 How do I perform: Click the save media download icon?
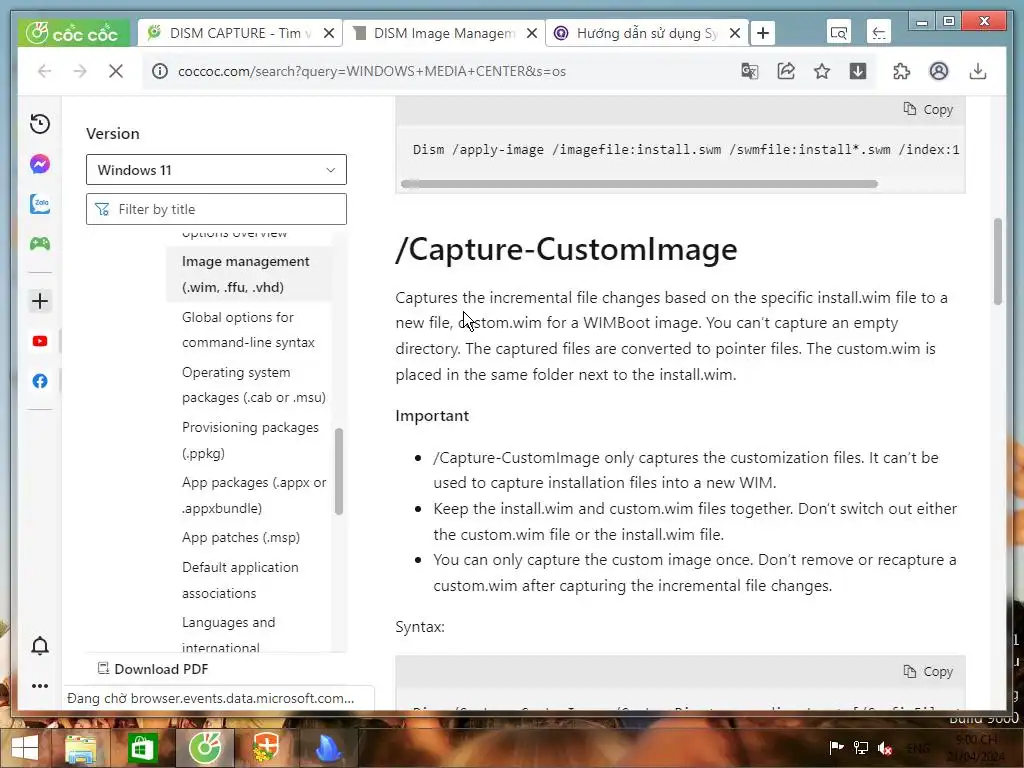pos(858,71)
